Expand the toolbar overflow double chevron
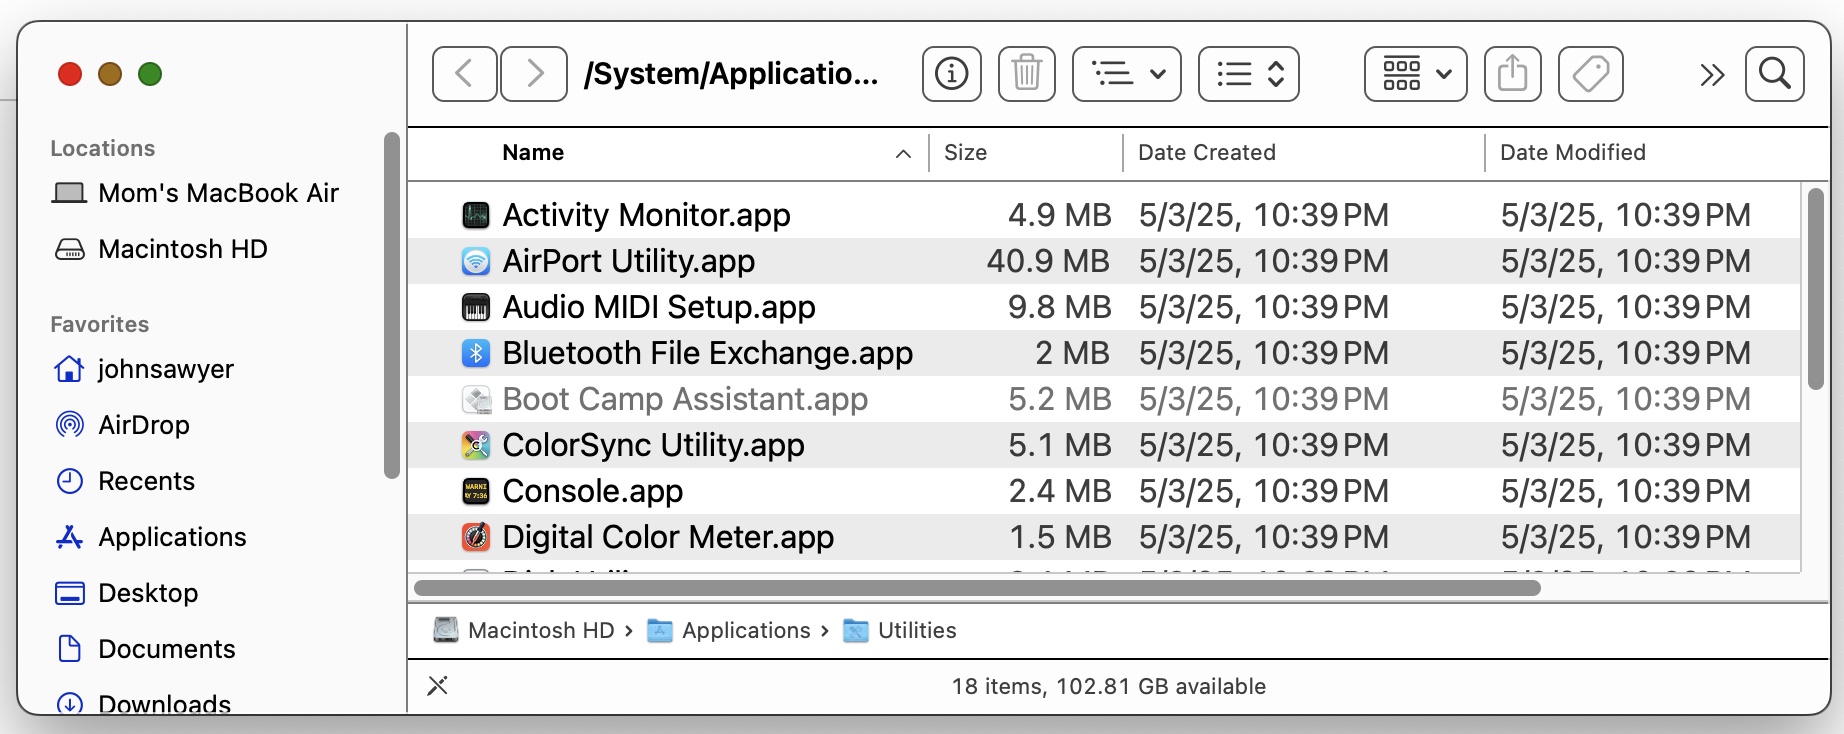 (1711, 75)
